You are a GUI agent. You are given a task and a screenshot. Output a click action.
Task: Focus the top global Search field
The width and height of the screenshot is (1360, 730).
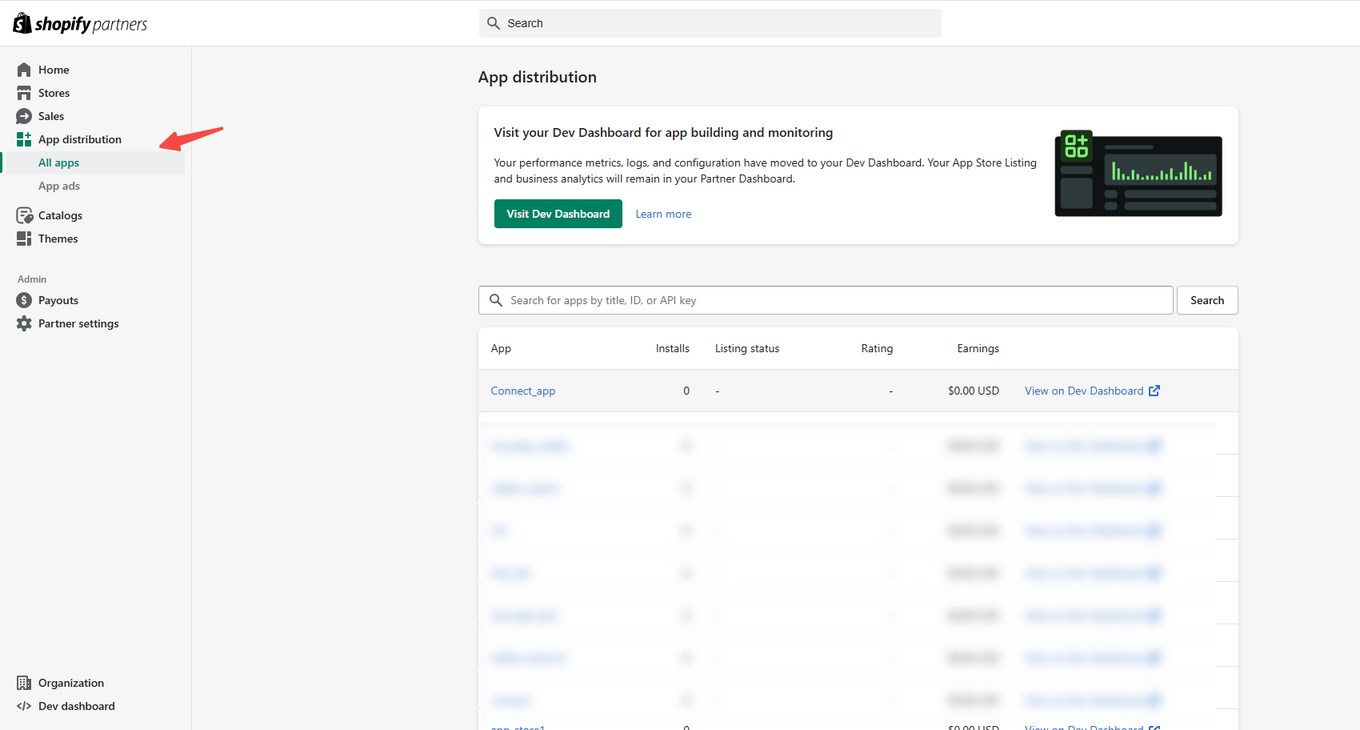point(710,23)
